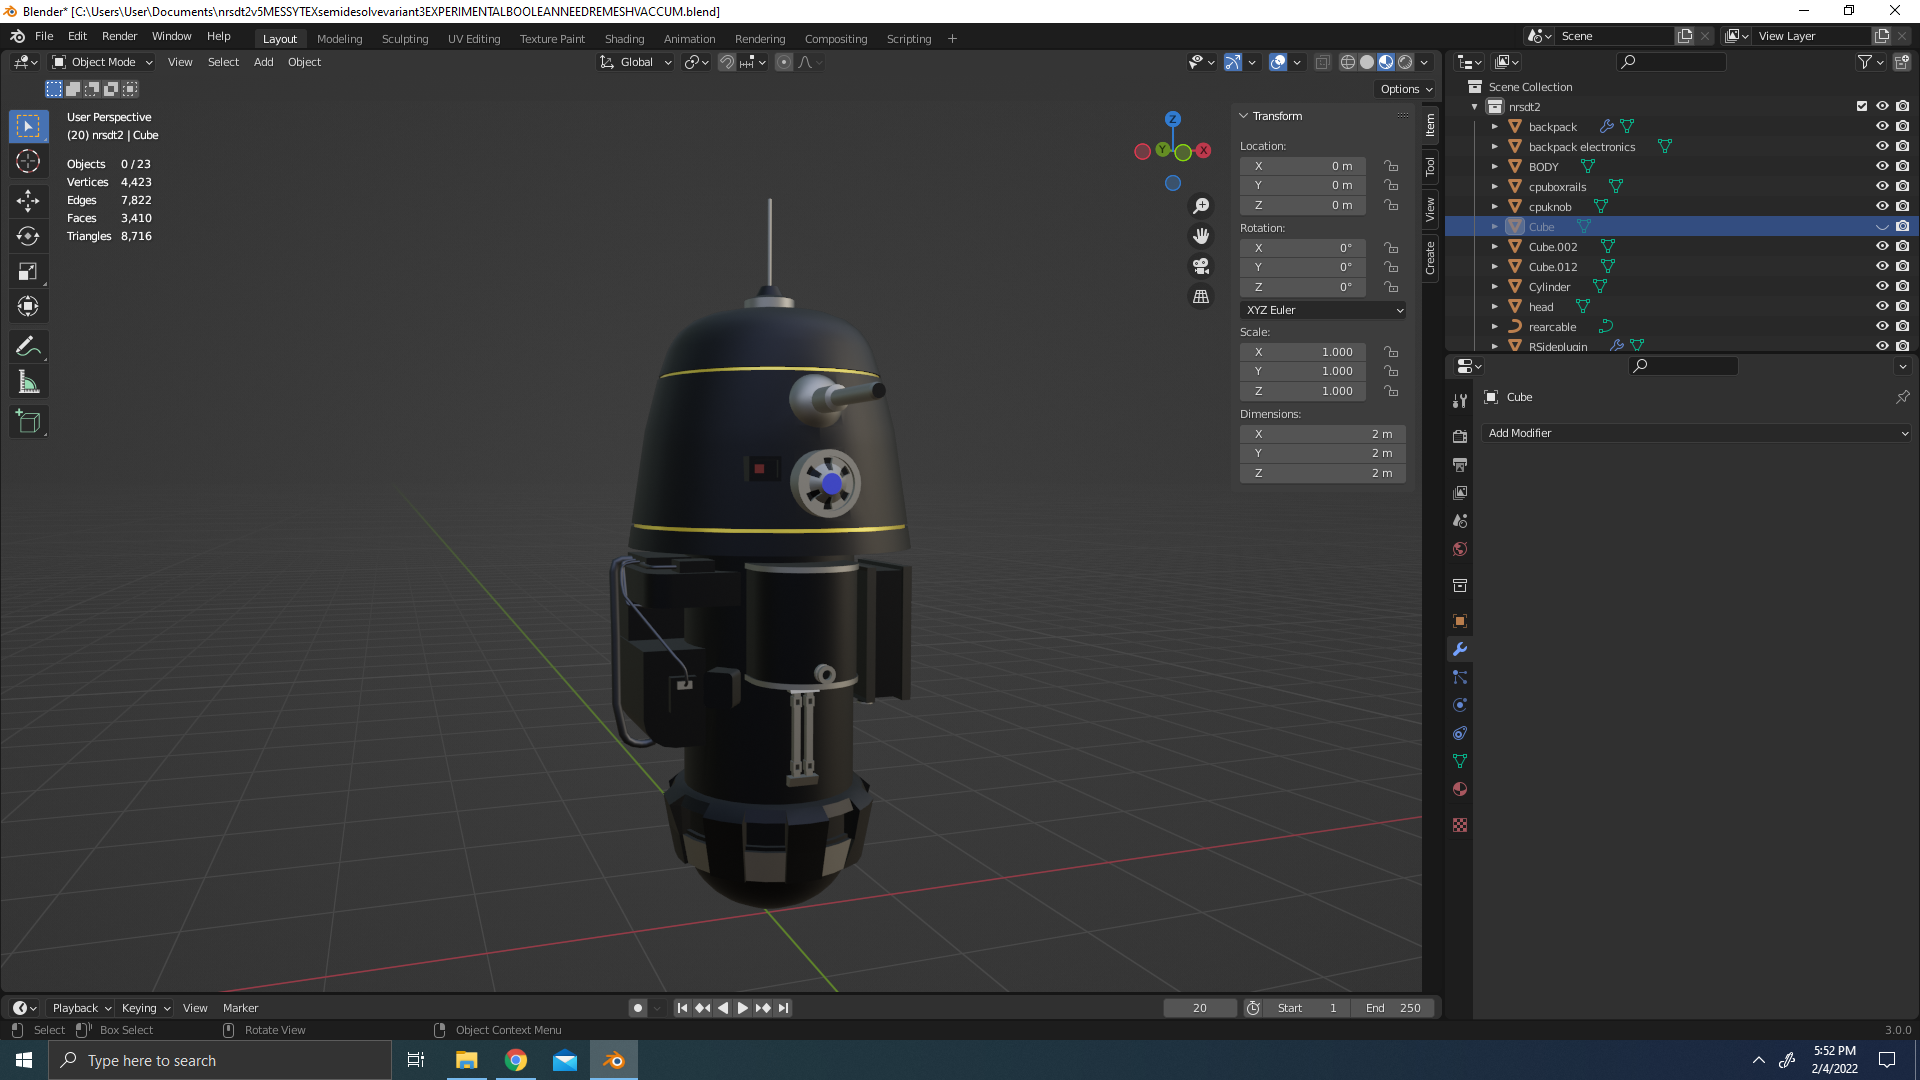This screenshot has width=1920, height=1080.
Task: Jump to the timeline end
Action: coord(783,1008)
